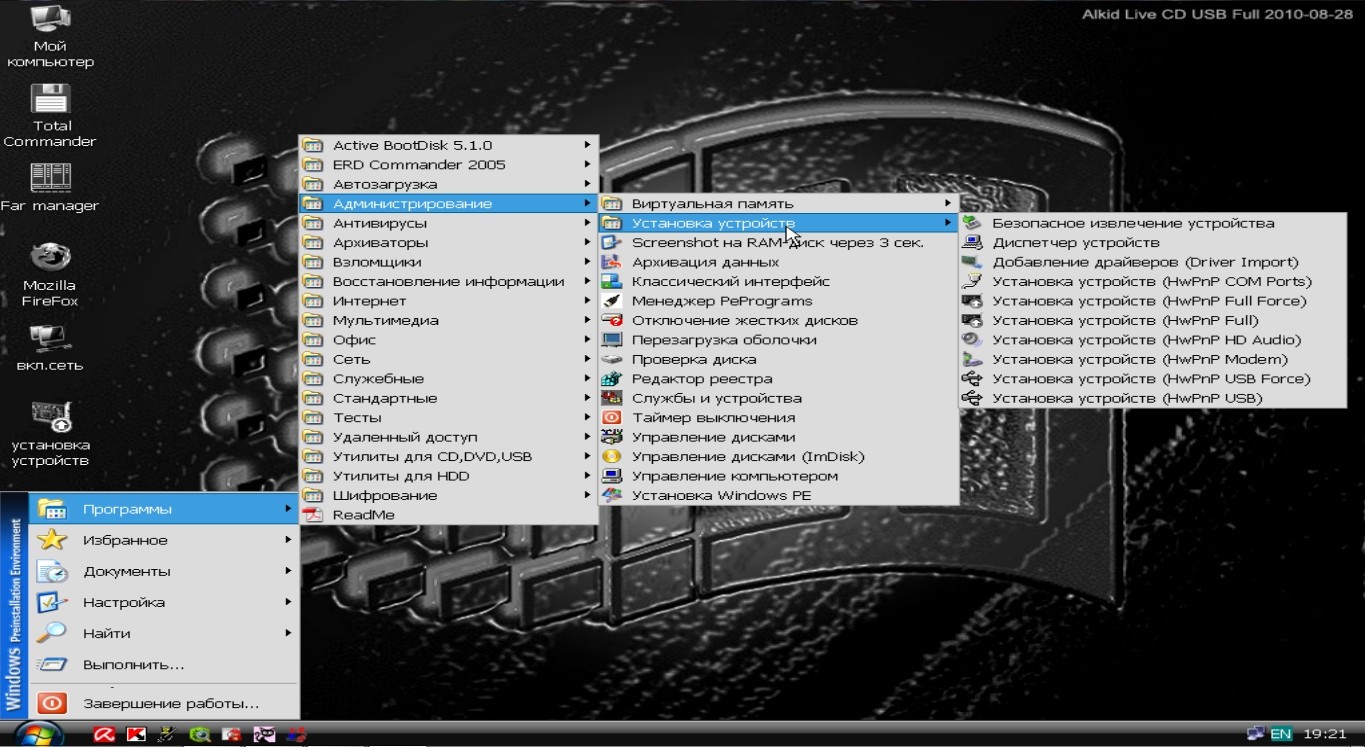Image resolution: width=1365 pixels, height=747 pixels.
Task: Select Отключение жестких дисков
Action: 778,321
